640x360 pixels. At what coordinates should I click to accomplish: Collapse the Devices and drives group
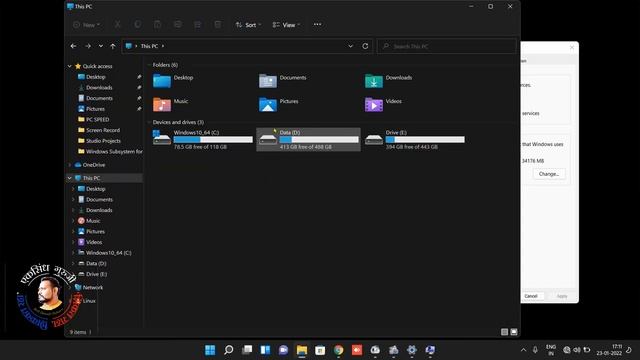click(x=149, y=122)
